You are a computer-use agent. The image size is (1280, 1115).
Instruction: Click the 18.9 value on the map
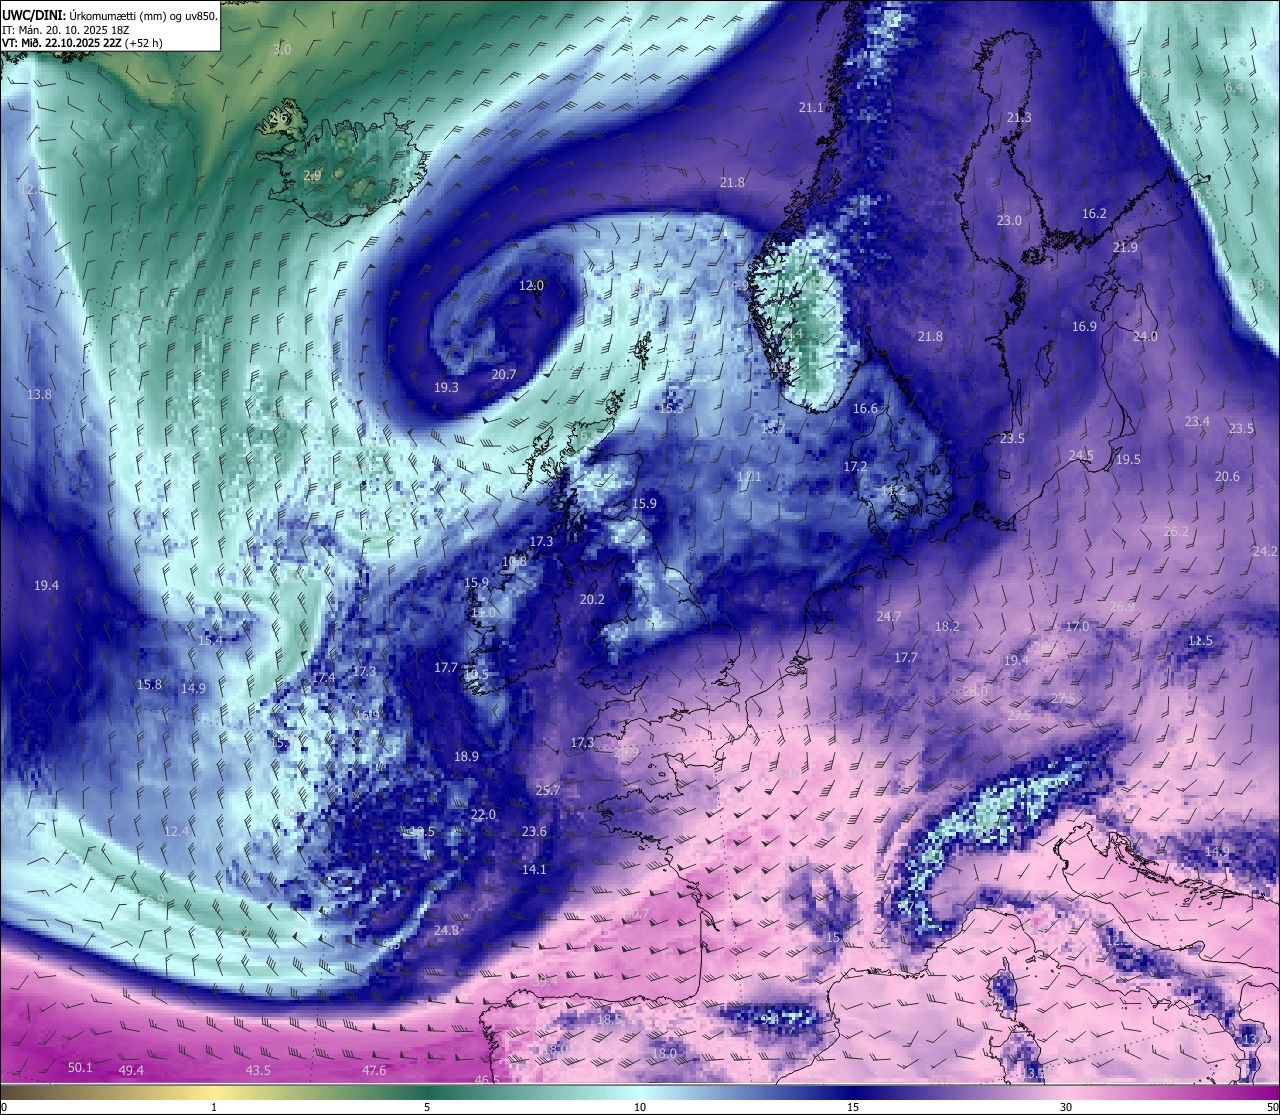point(466,757)
